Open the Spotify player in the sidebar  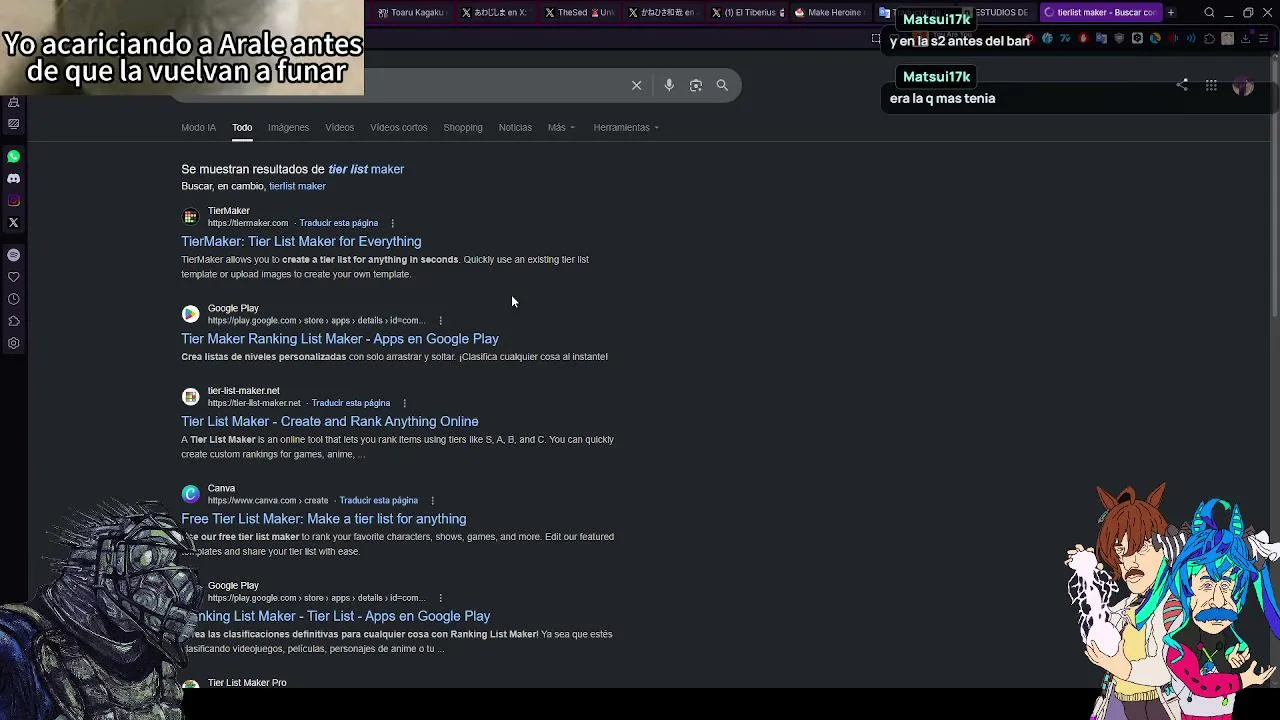[x=14, y=255]
